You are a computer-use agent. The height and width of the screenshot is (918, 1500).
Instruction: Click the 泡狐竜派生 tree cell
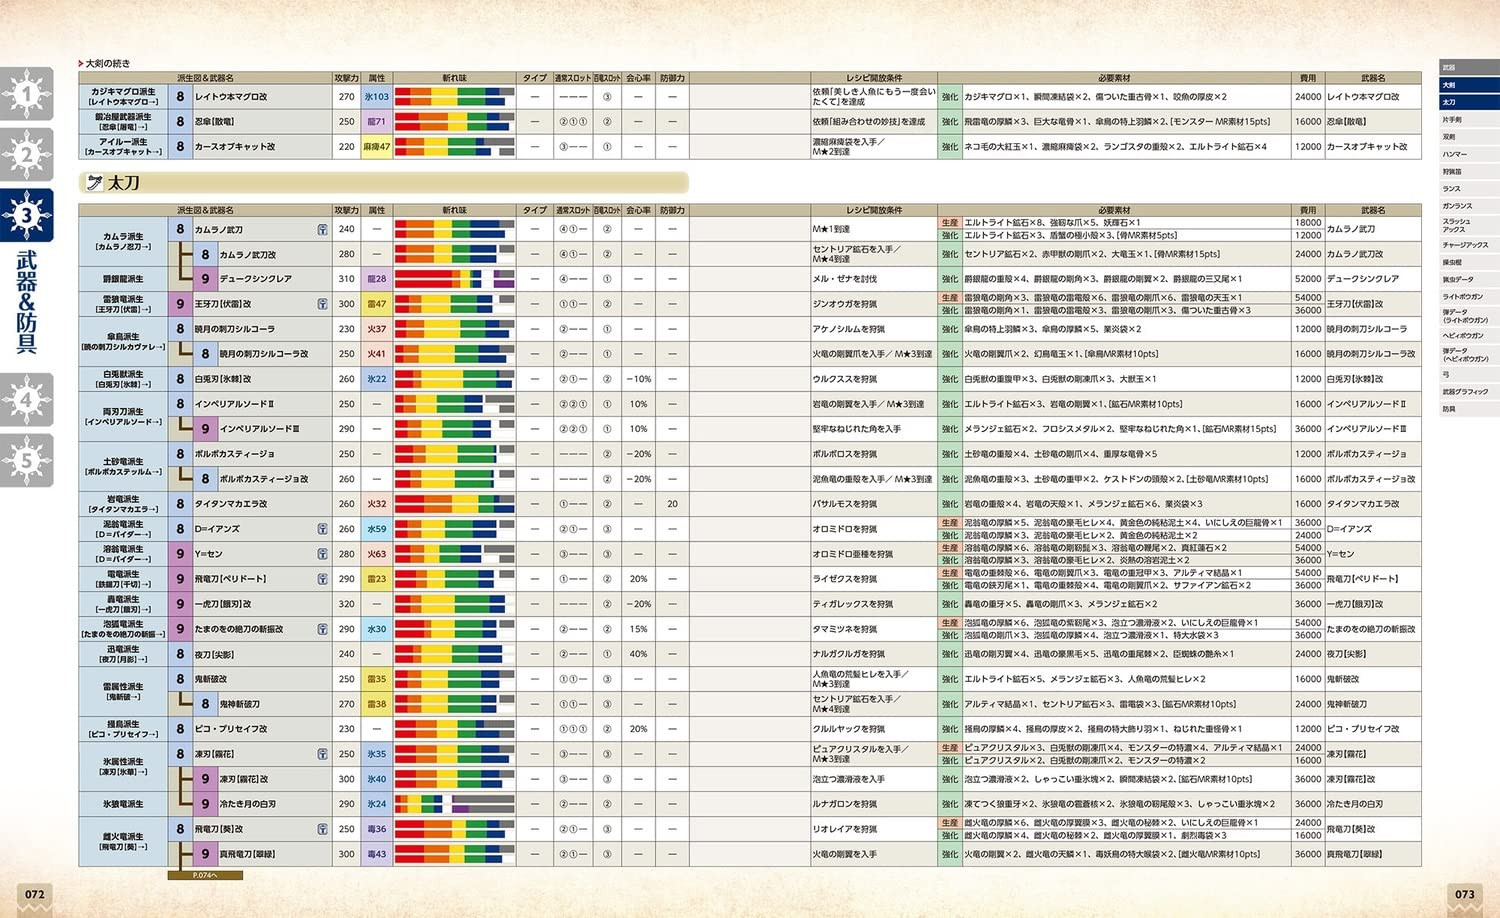pos(123,629)
